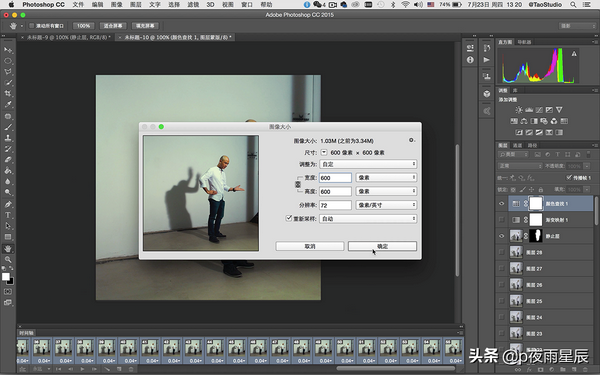Select the Eyedropper tool
This screenshot has height=375, width=600.
coord(8,104)
